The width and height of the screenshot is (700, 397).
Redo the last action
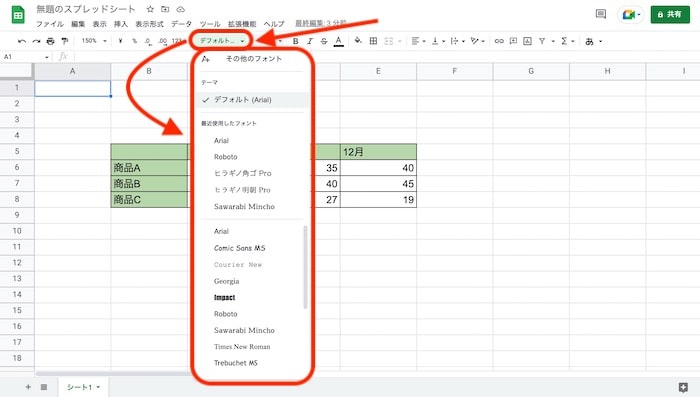click(36, 41)
